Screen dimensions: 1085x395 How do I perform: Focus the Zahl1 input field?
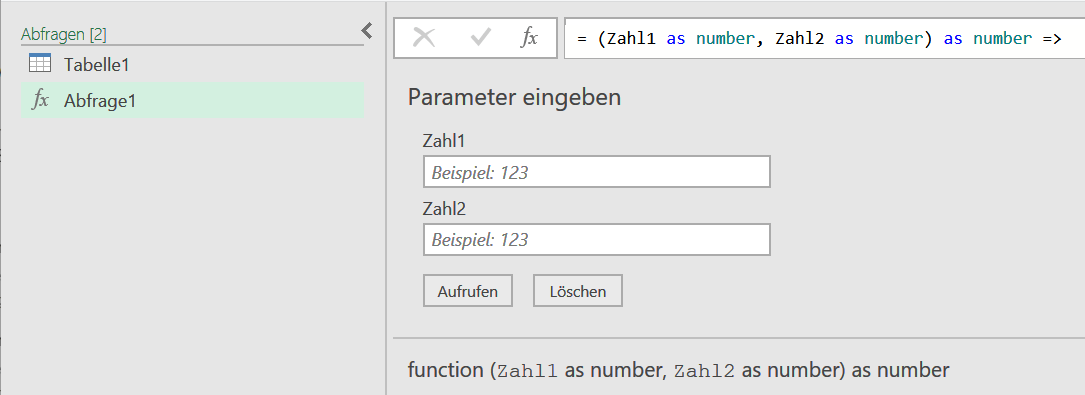[596, 172]
